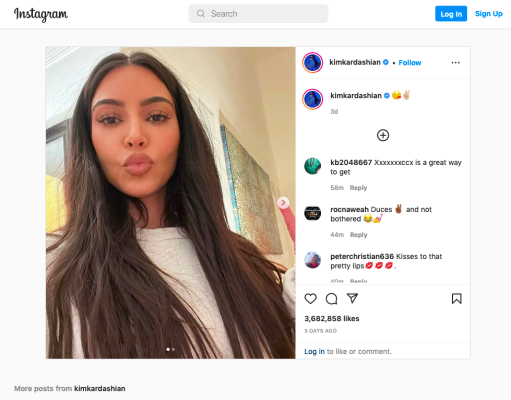The width and height of the screenshot is (511, 400).
Task: Follow the kimkardashian account
Action: (x=410, y=63)
